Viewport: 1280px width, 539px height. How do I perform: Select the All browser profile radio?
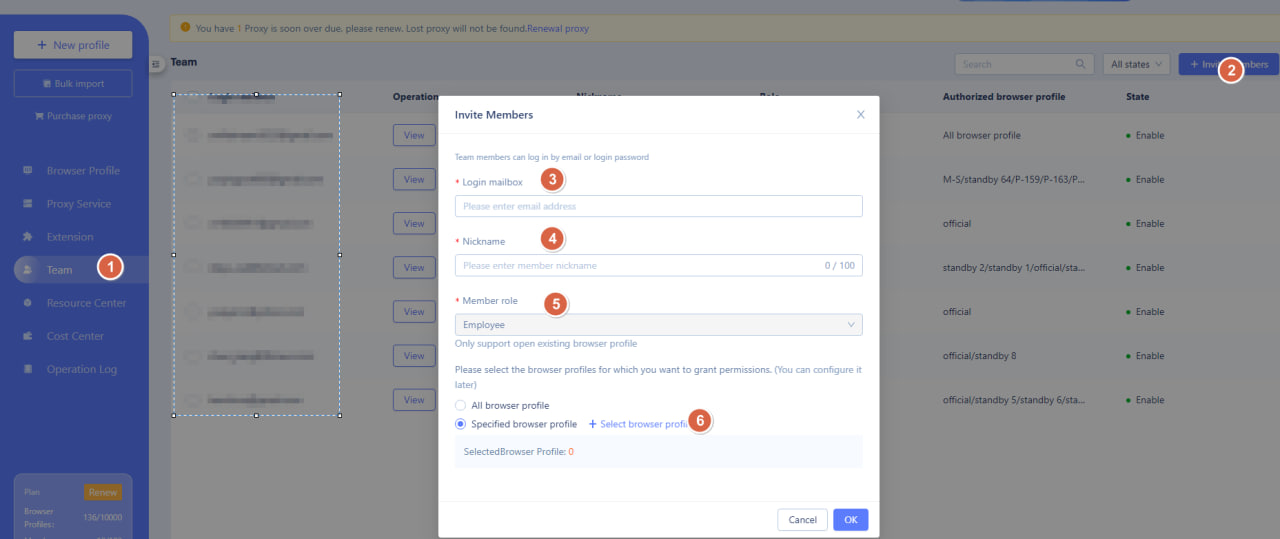point(460,405)
